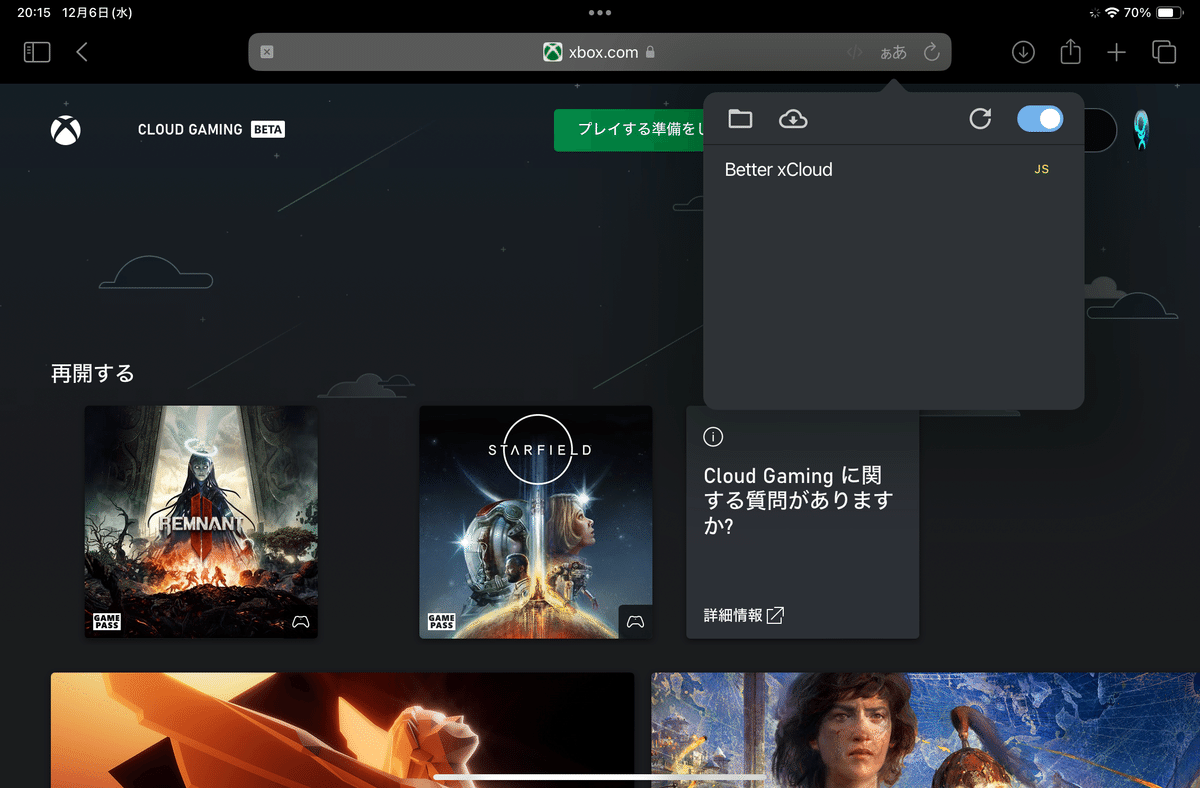Refresh the Userscripts list

980,118
